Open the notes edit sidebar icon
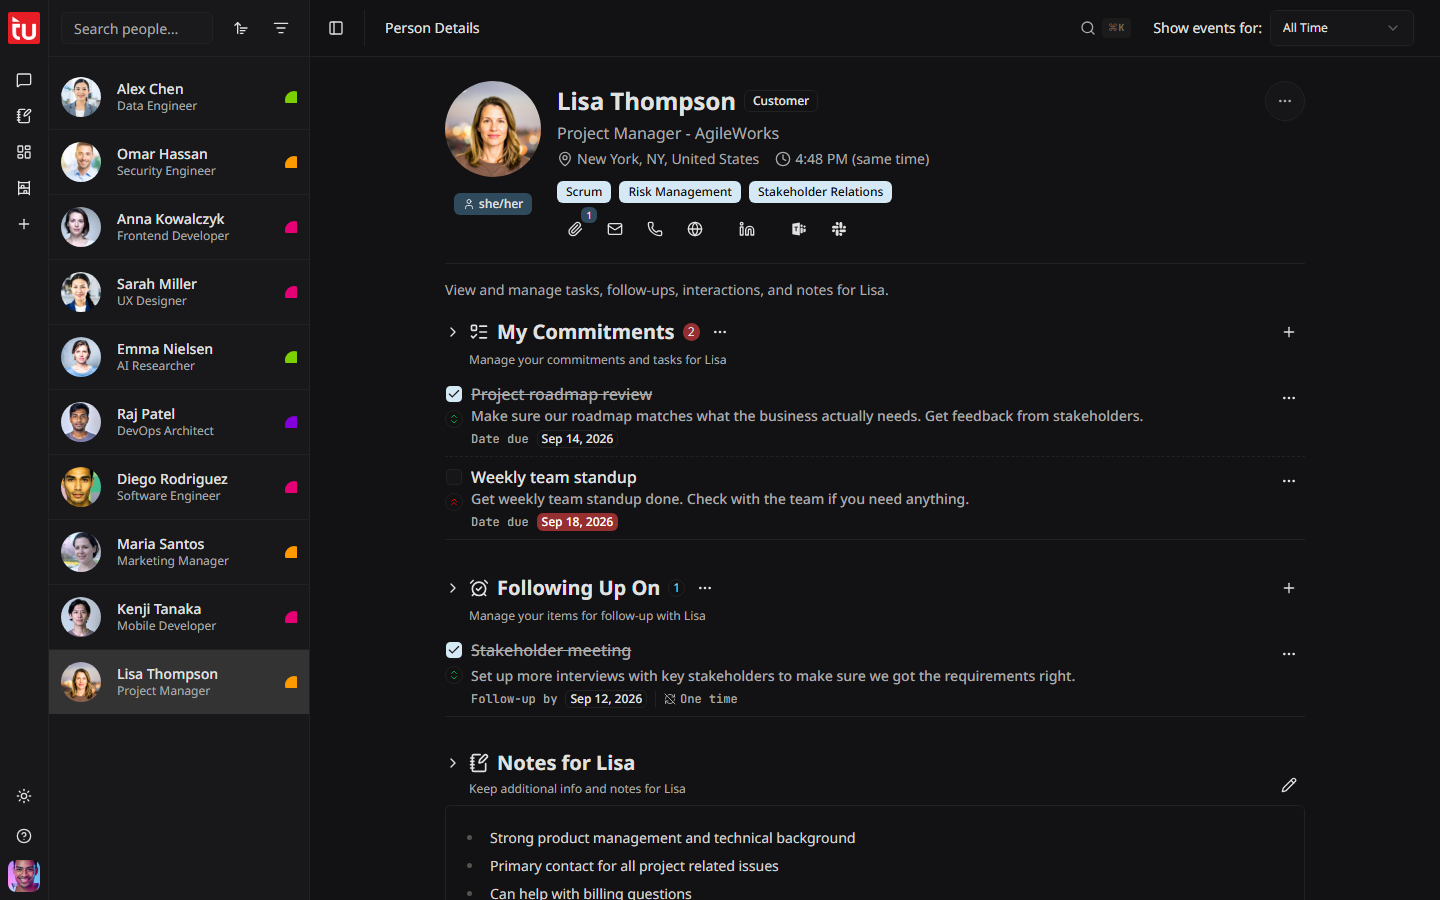The width and height of the screenshot is (1440, 900). click(x=24, y=116)
